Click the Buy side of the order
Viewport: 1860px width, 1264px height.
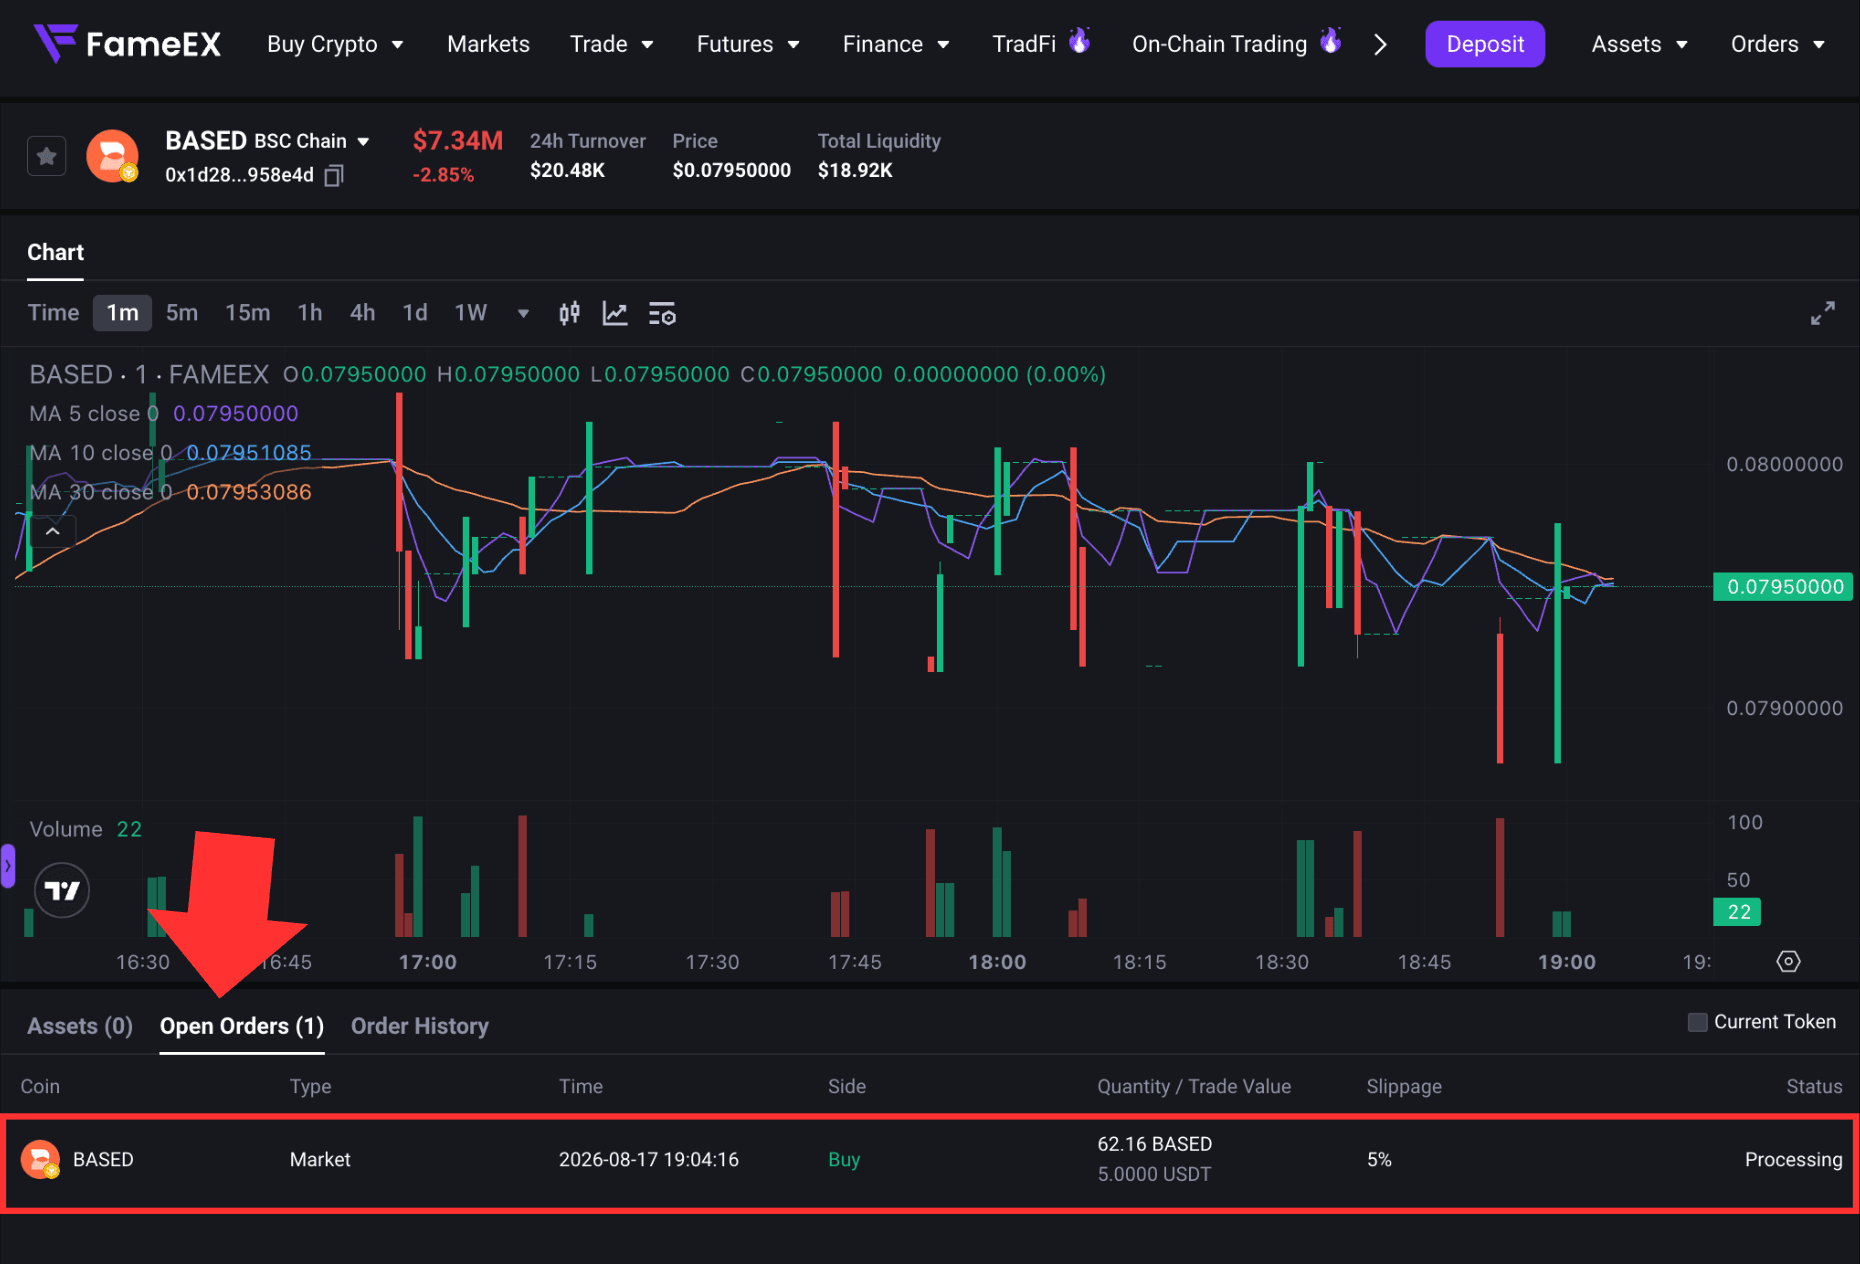(x=844, y=1159)
